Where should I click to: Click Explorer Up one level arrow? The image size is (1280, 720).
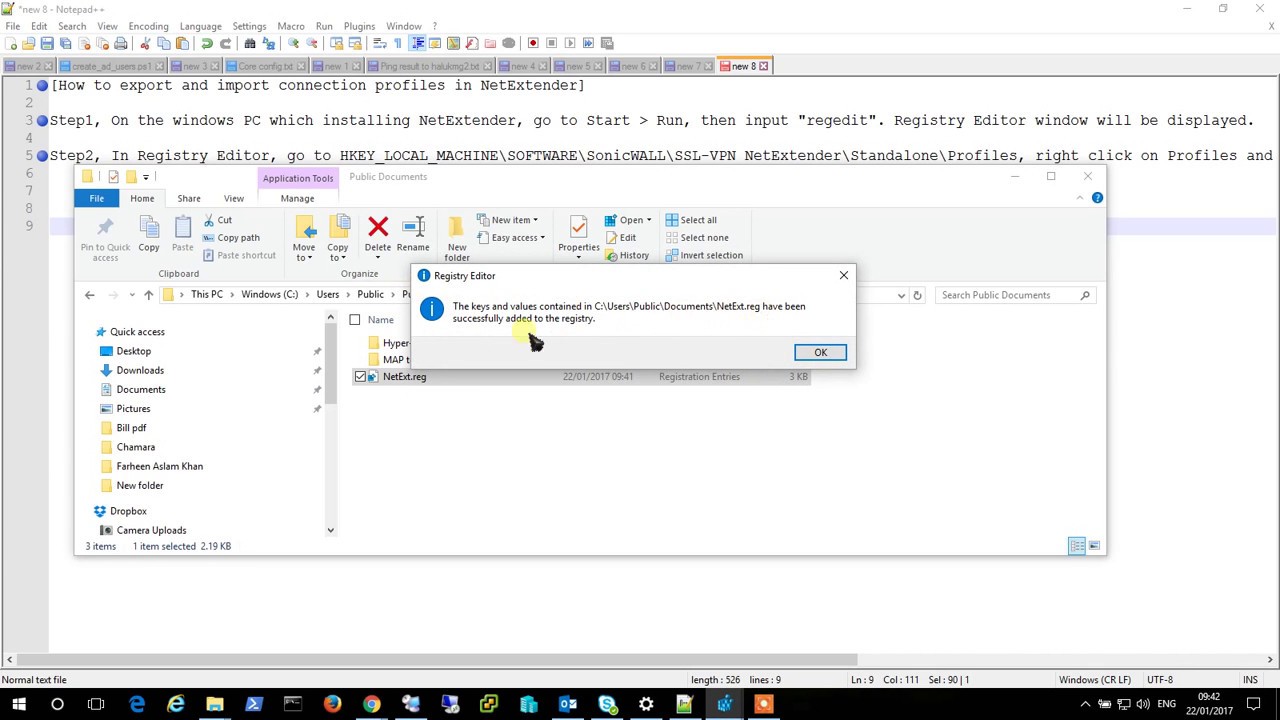[x=148, y=295]
